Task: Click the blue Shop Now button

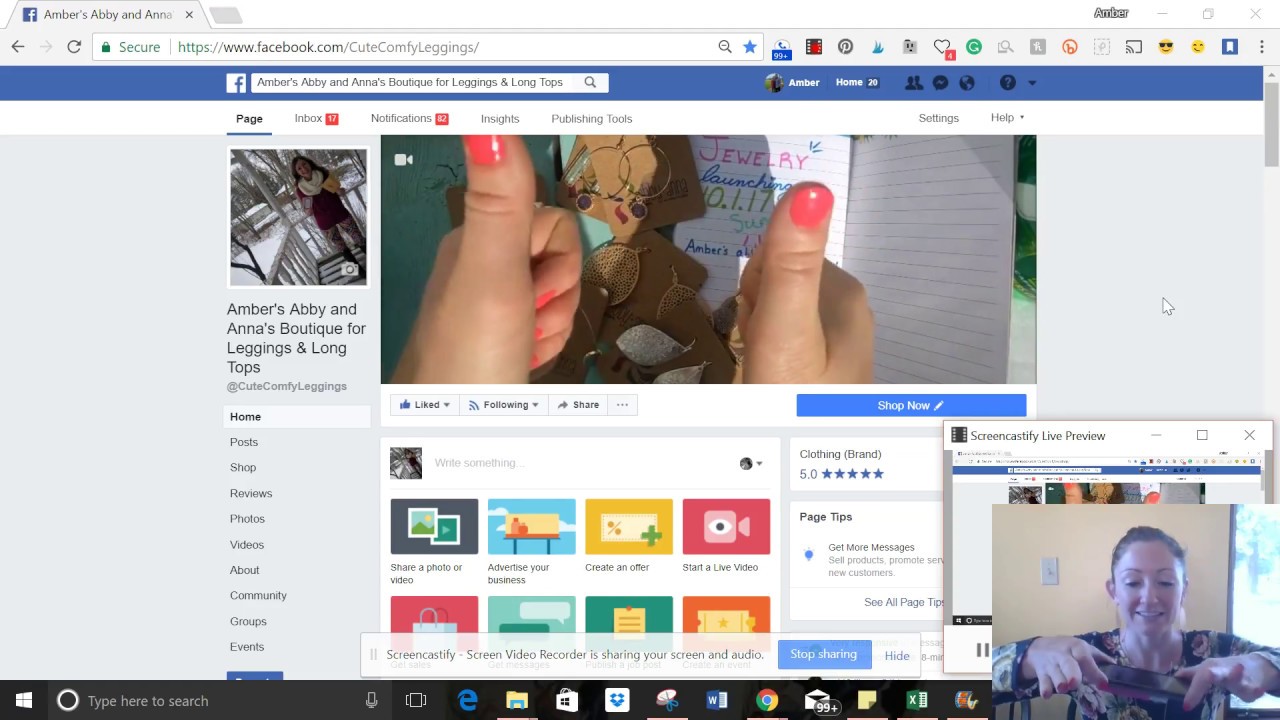Action: coord(911,405)
